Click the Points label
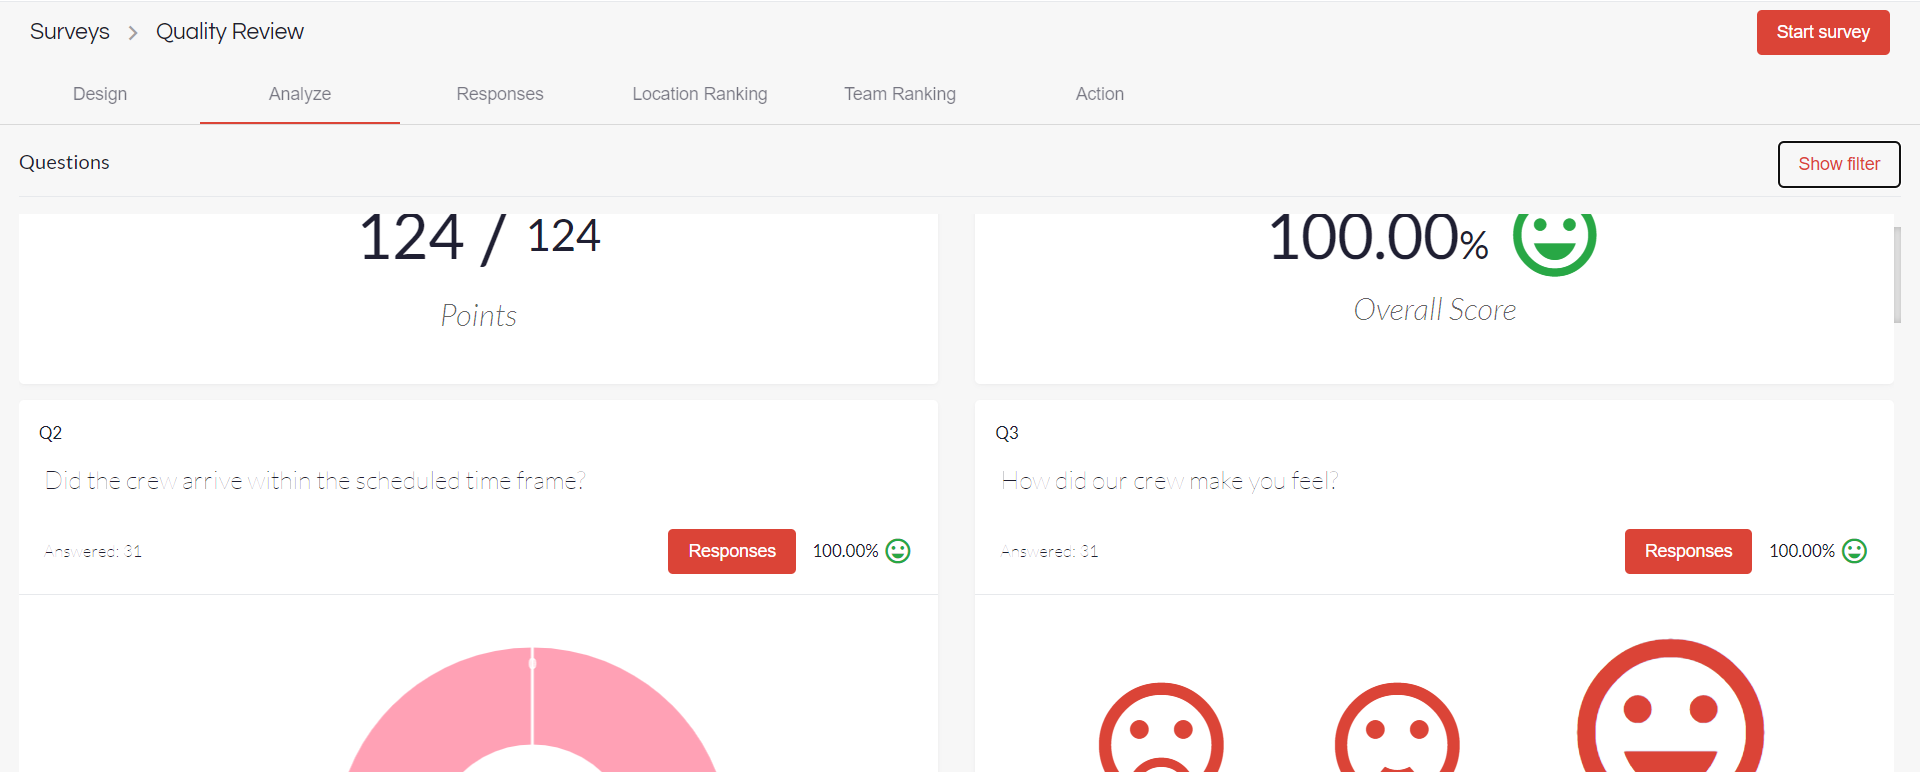 pos(479,316)
